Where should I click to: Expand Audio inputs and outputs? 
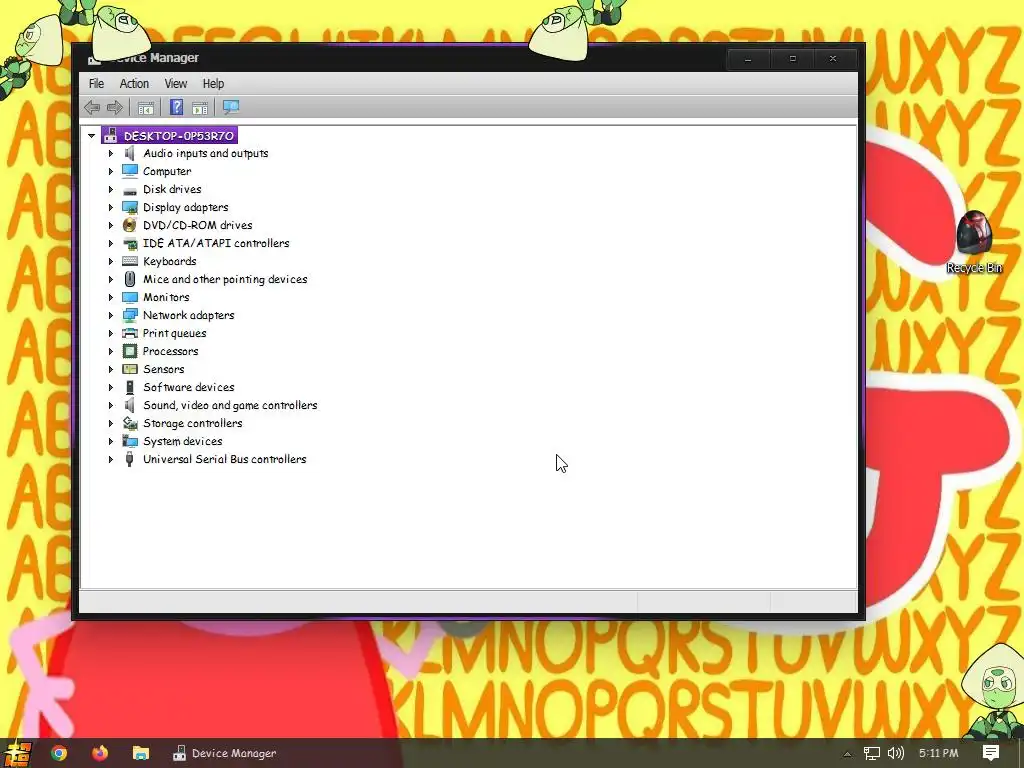point(110,153)
